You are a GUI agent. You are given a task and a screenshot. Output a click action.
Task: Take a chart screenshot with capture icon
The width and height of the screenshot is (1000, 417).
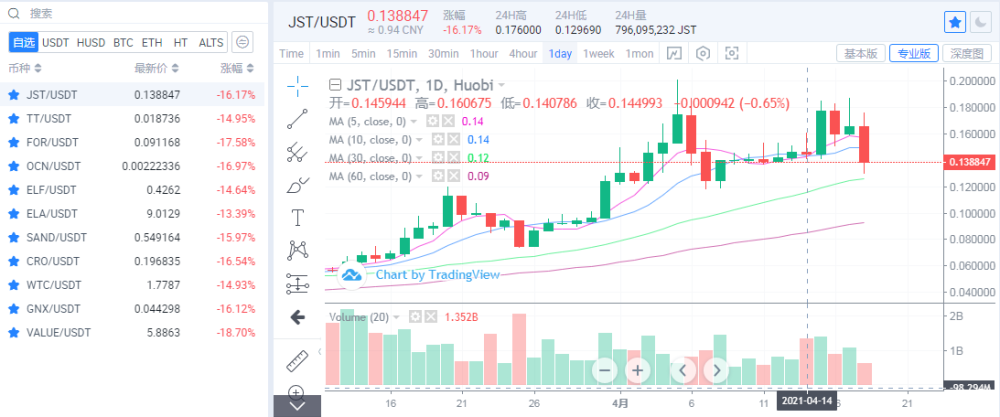pyautogui.click(x=732, y=54)
